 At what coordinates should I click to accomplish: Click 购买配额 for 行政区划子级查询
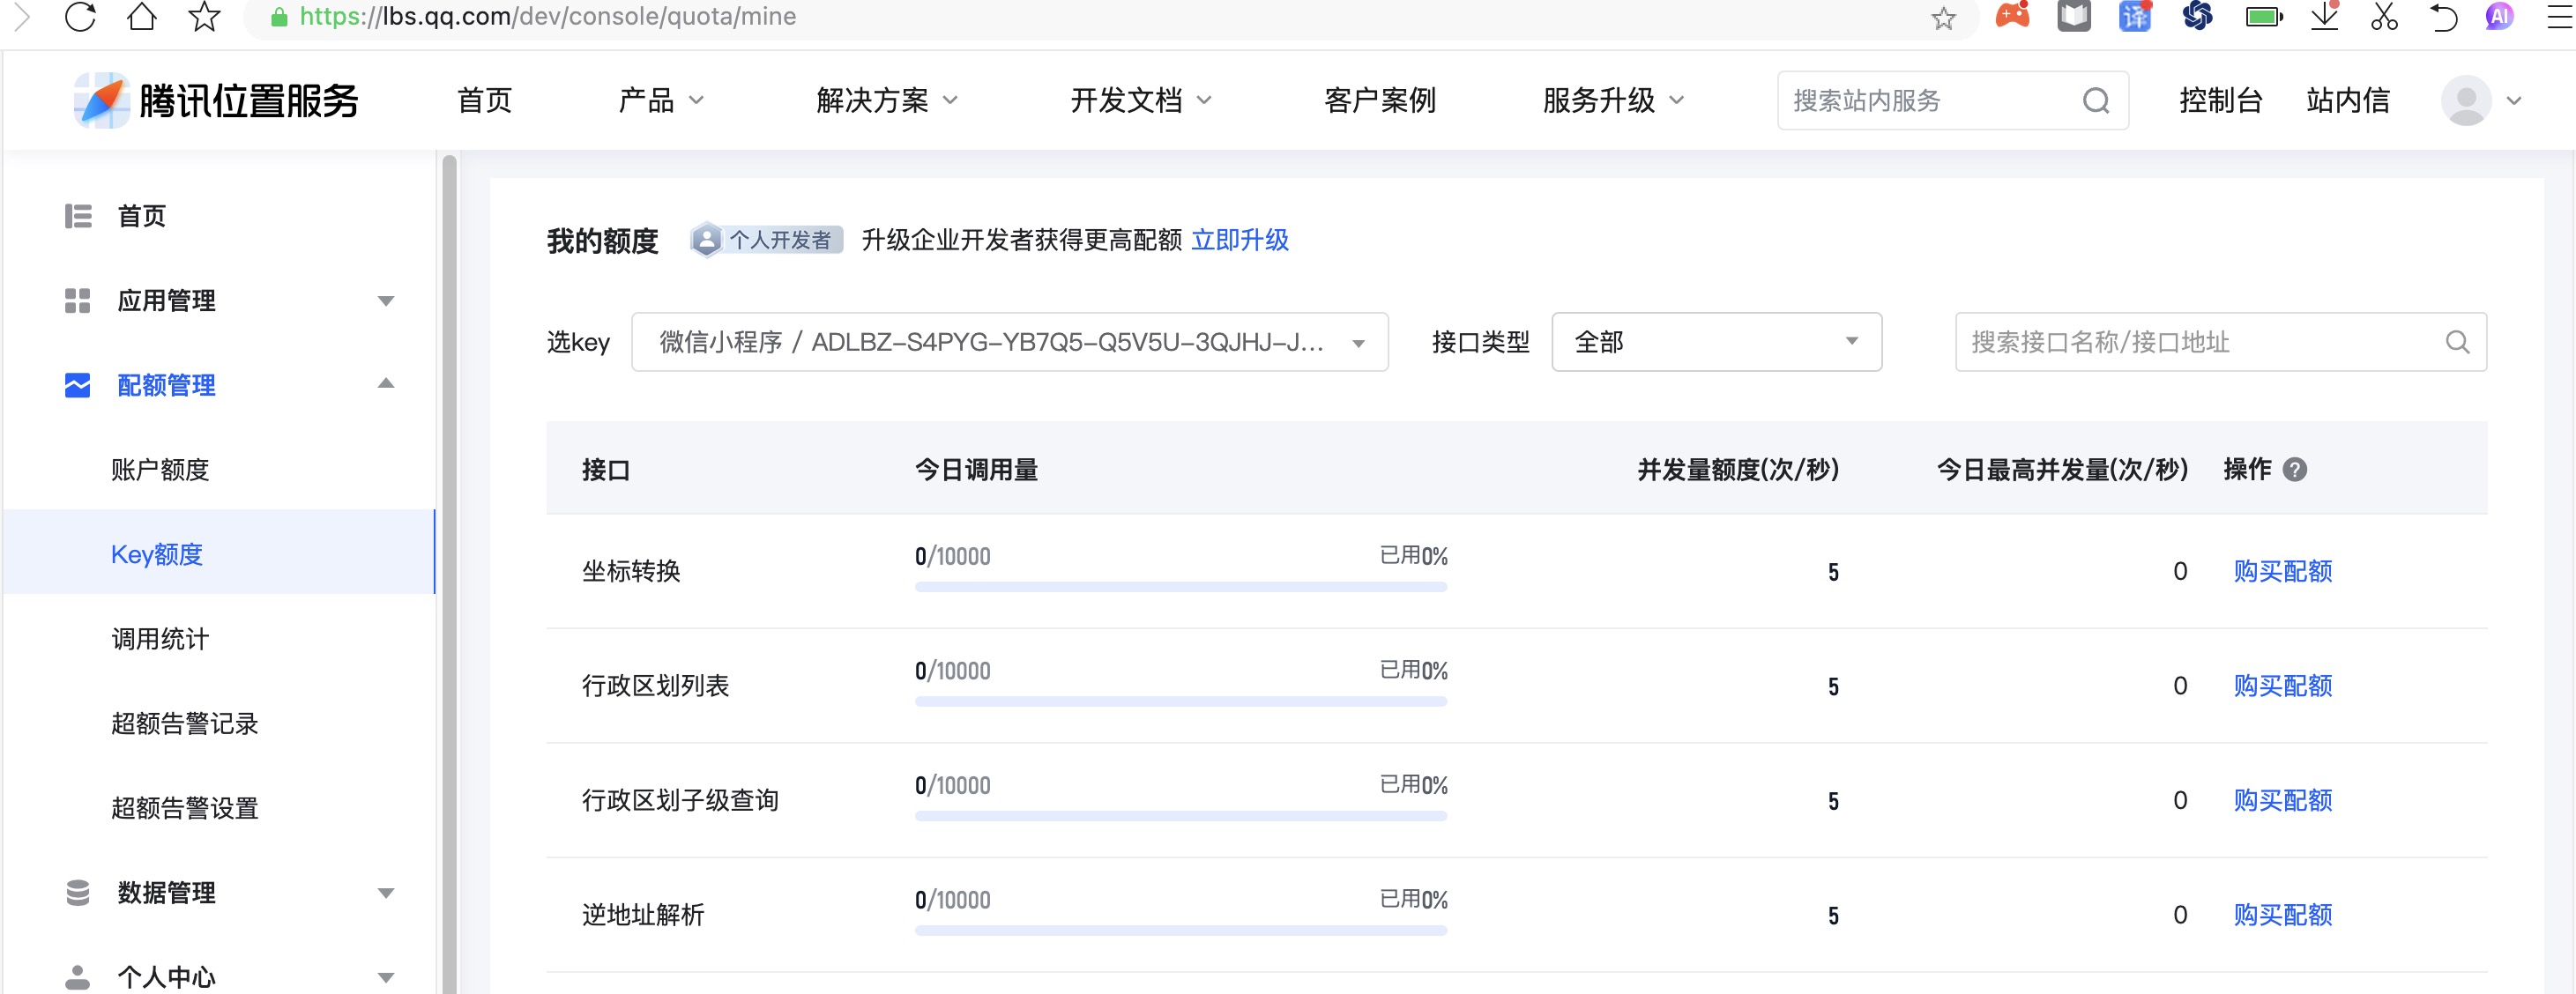pos(2283,800)
